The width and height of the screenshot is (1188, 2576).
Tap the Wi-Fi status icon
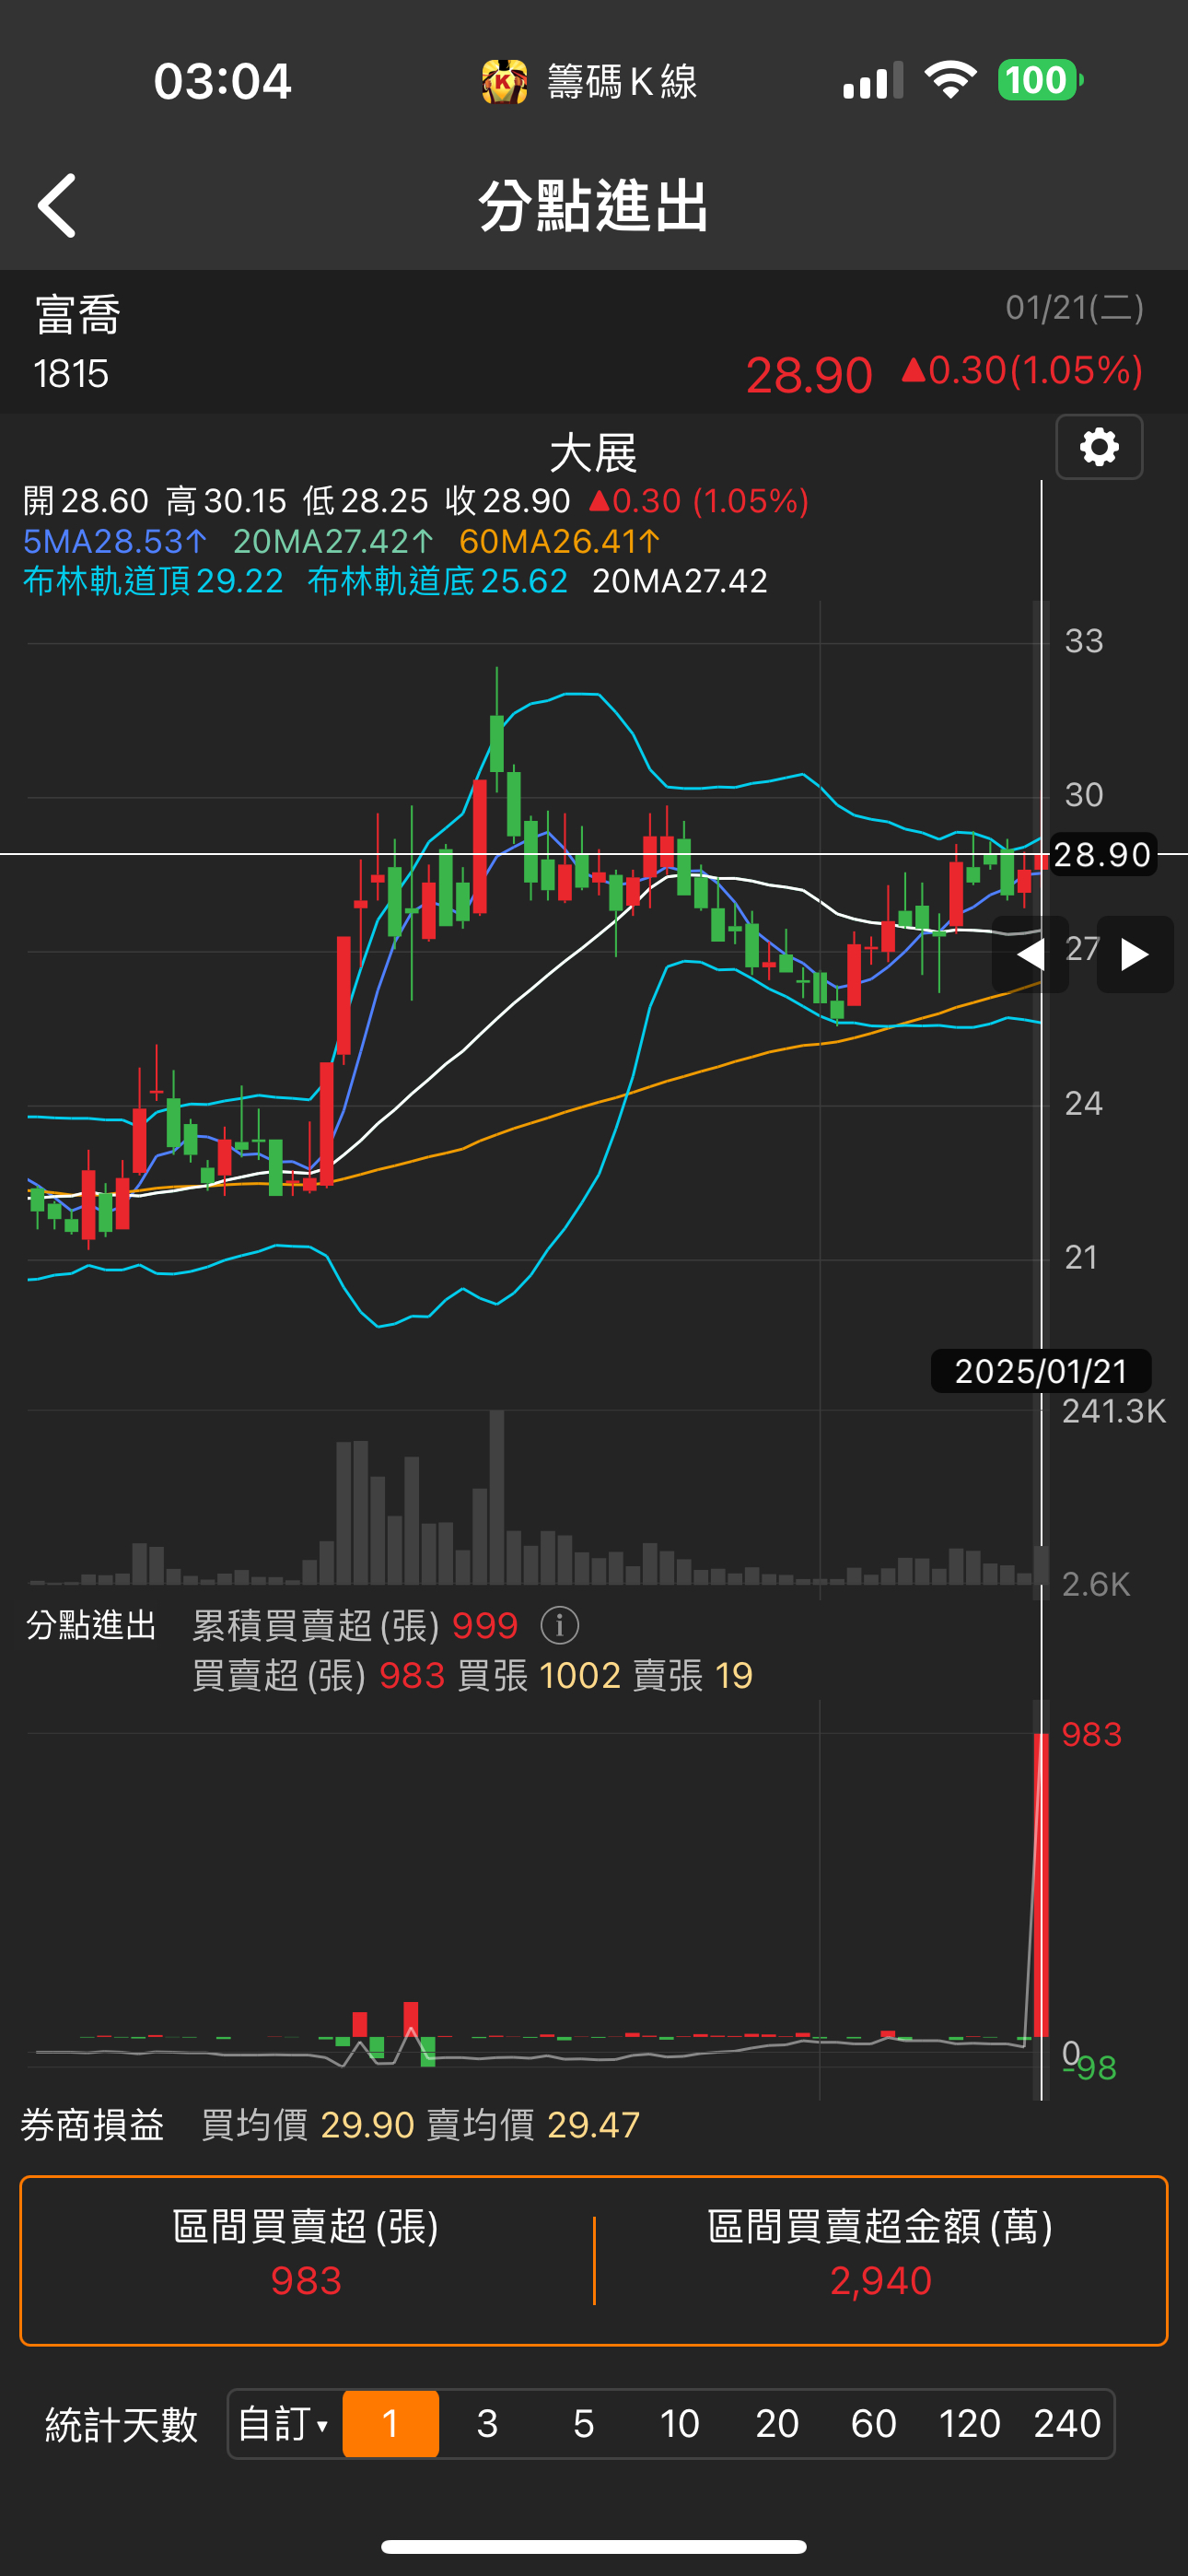[950, 80]
